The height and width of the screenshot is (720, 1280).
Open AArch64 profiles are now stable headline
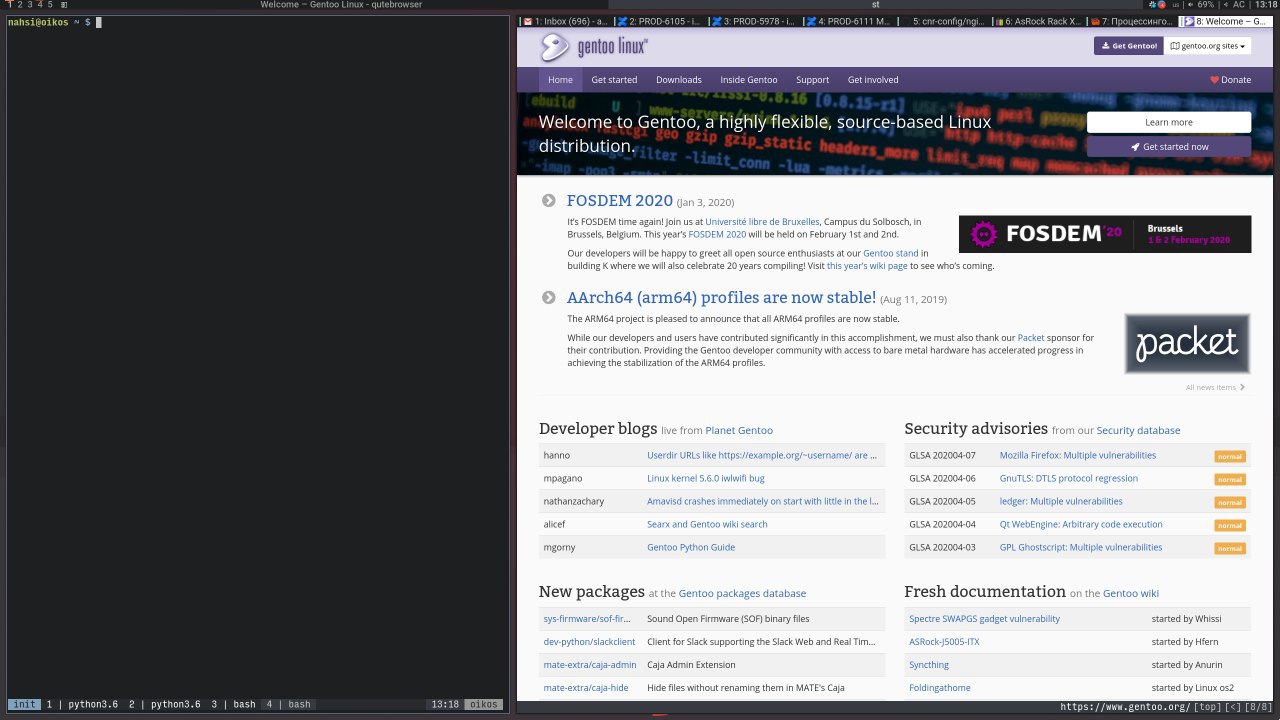(721, 298)
